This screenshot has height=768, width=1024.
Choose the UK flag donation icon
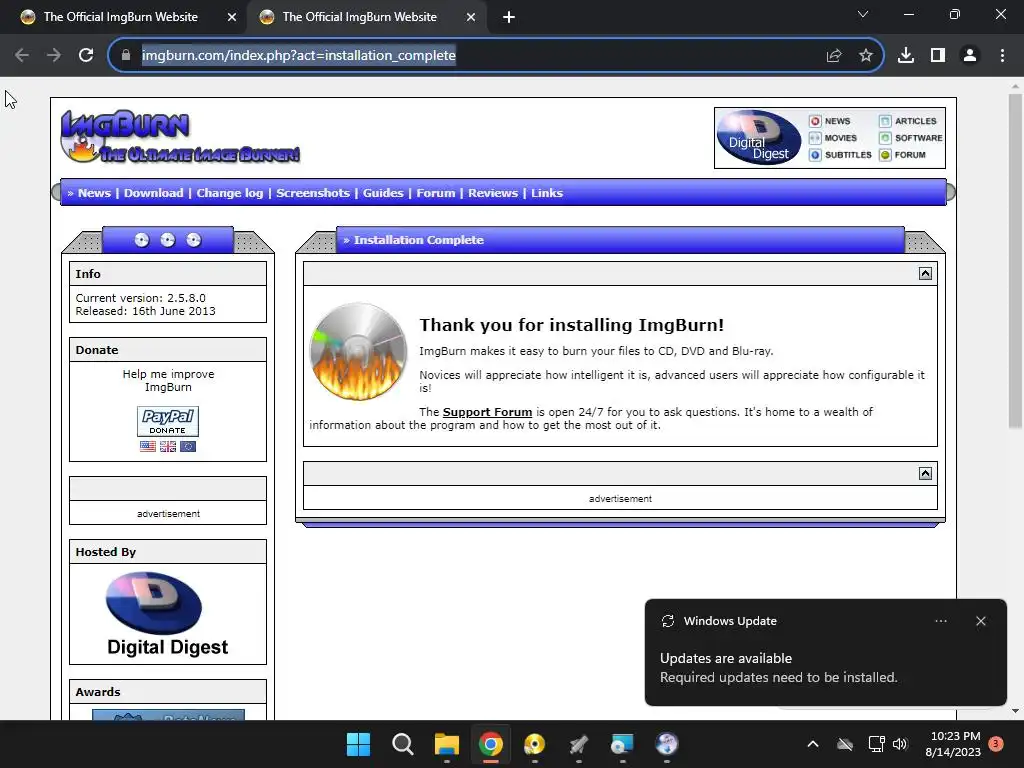168,447
